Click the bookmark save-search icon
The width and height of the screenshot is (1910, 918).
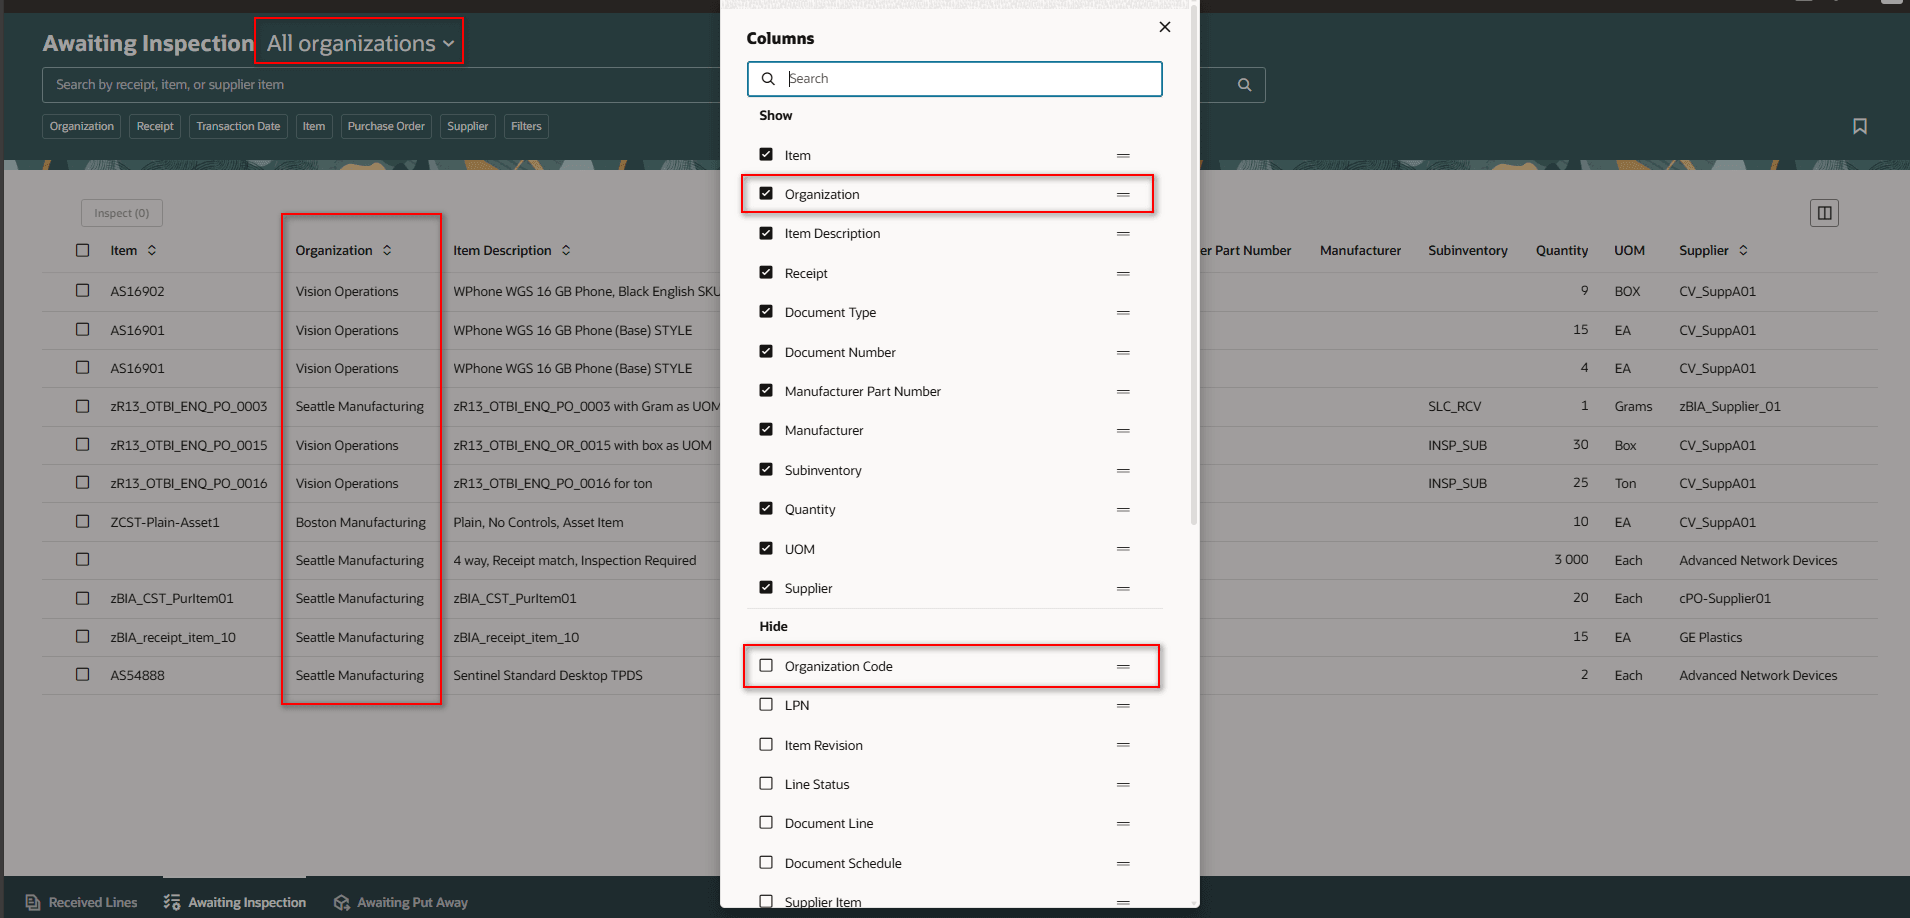(1861, 126)
